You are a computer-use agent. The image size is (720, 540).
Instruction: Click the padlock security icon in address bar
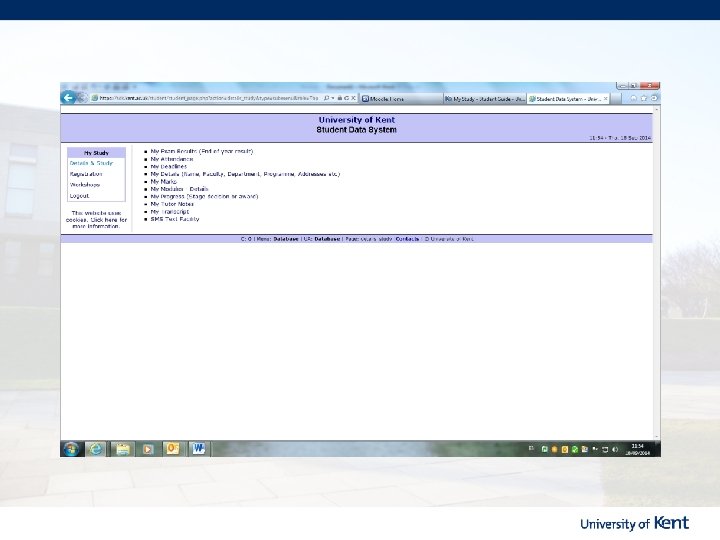coord(340,98)
